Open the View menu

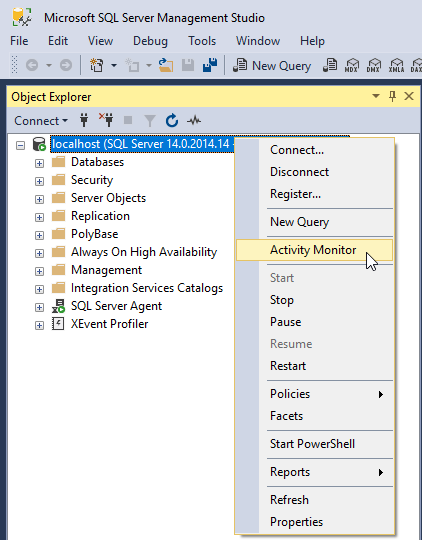coord(100,41)
